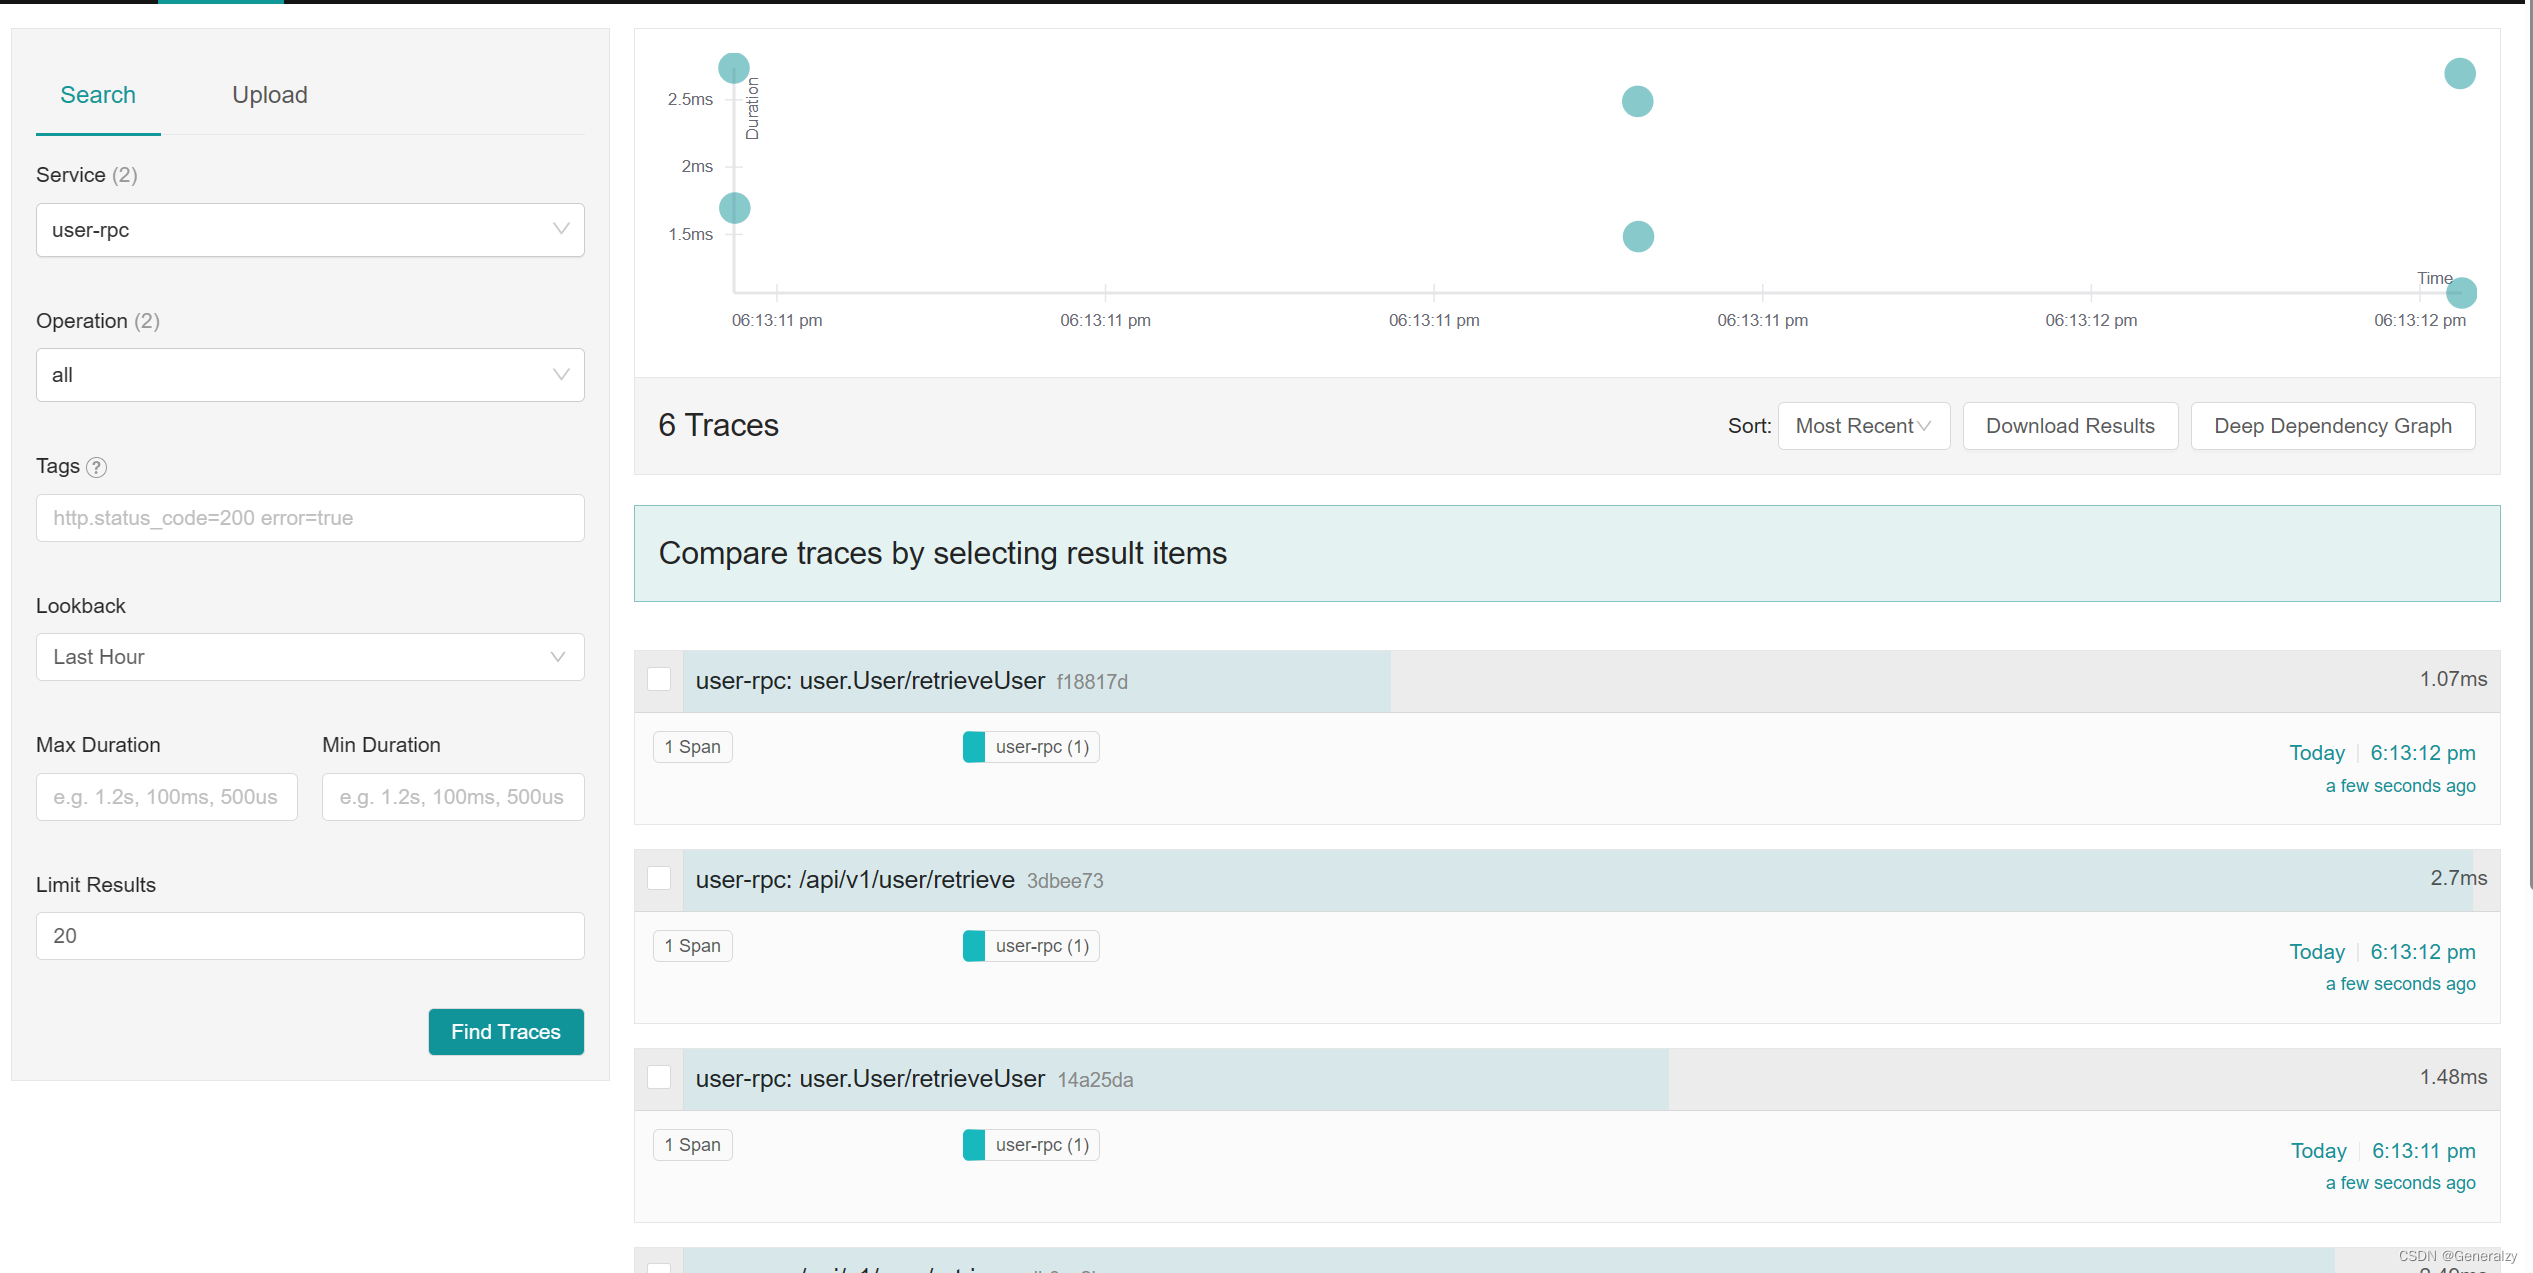Click the lower middle scatter plot dot near 1.5ms
Image resolution: width=2533 pixels, height=1273 pixels.
(x=1637, y=237)
